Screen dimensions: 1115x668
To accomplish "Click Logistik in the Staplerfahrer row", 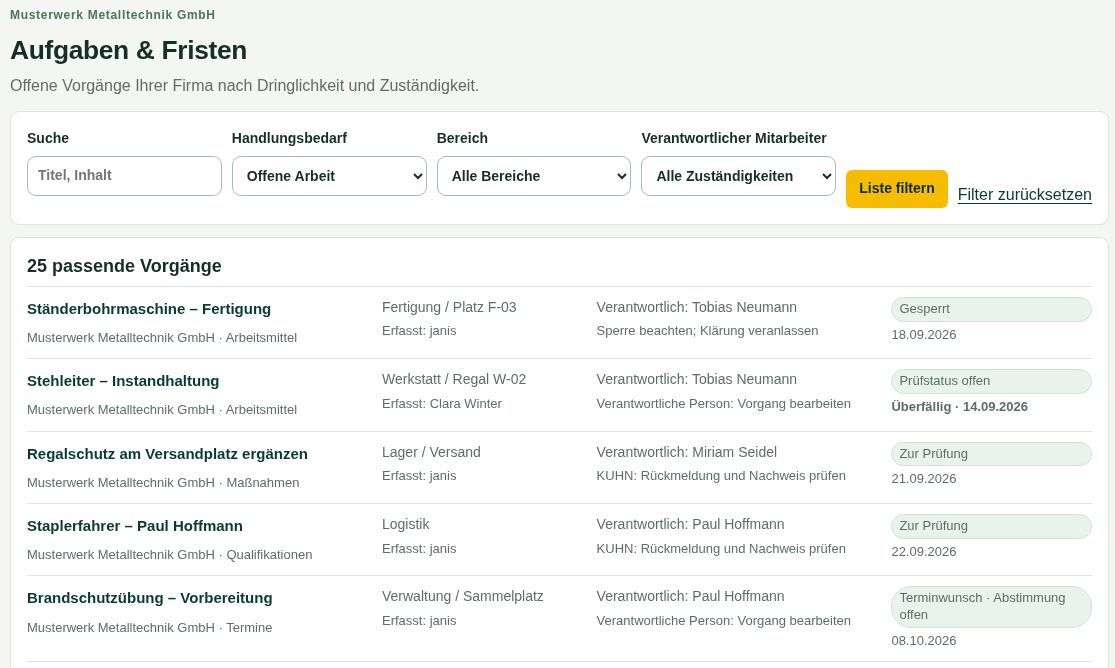I will click(405, 524).
